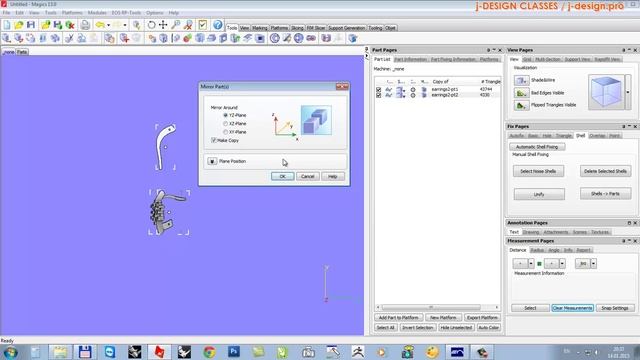Click the Hide Unselected button
Image resolution: width=640 pixels, height=360 pixels.
point(456,328)
